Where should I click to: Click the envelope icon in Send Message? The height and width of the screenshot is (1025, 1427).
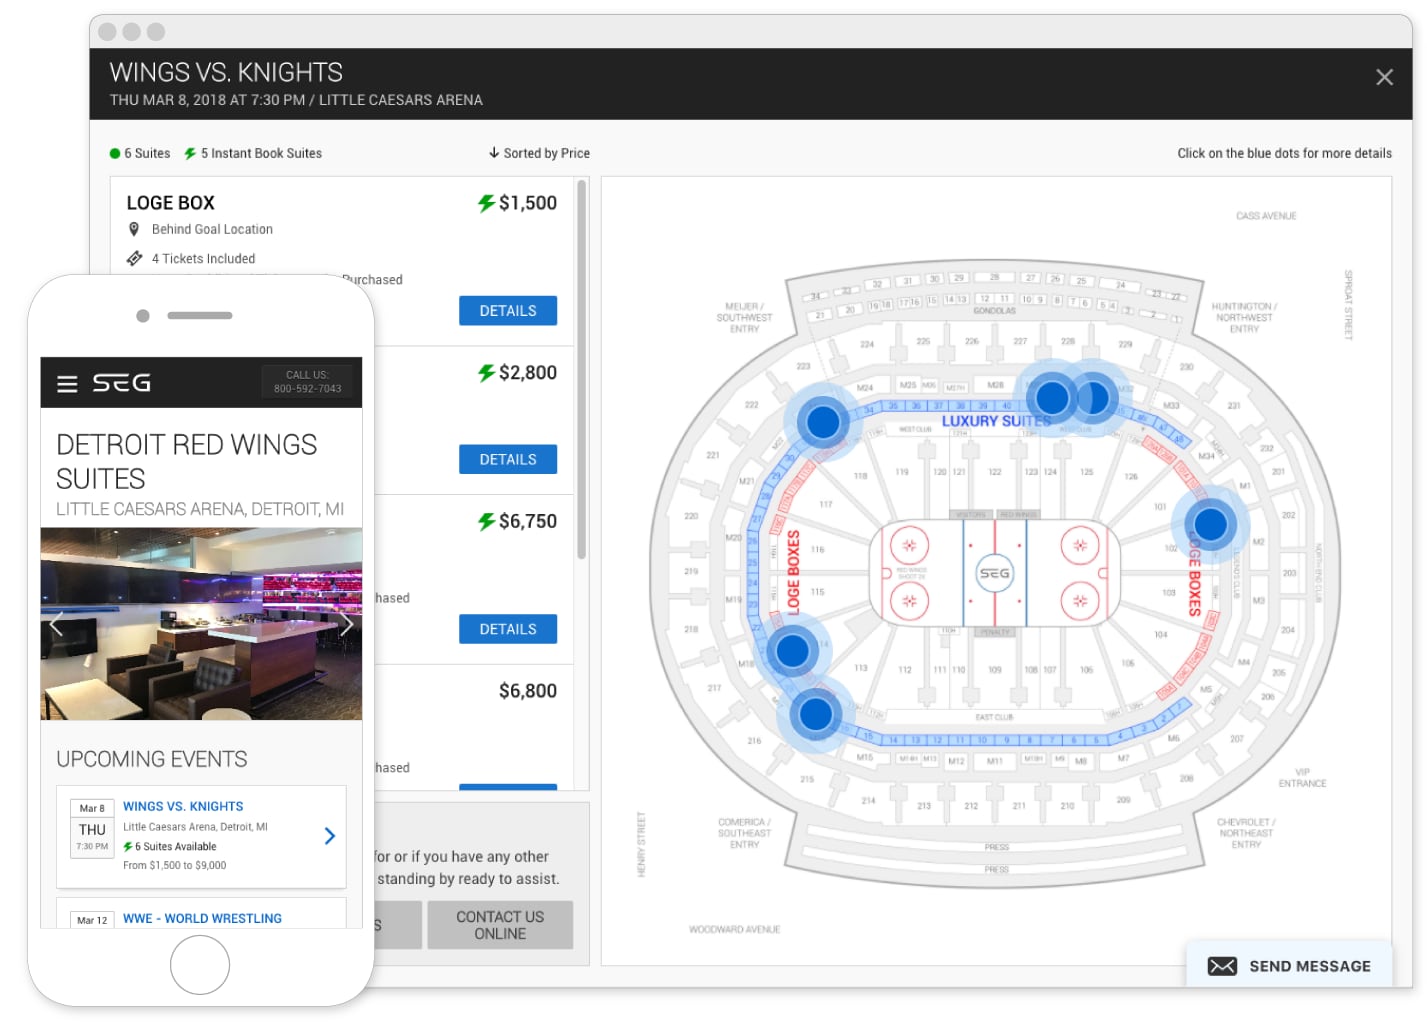[1222, 966]
